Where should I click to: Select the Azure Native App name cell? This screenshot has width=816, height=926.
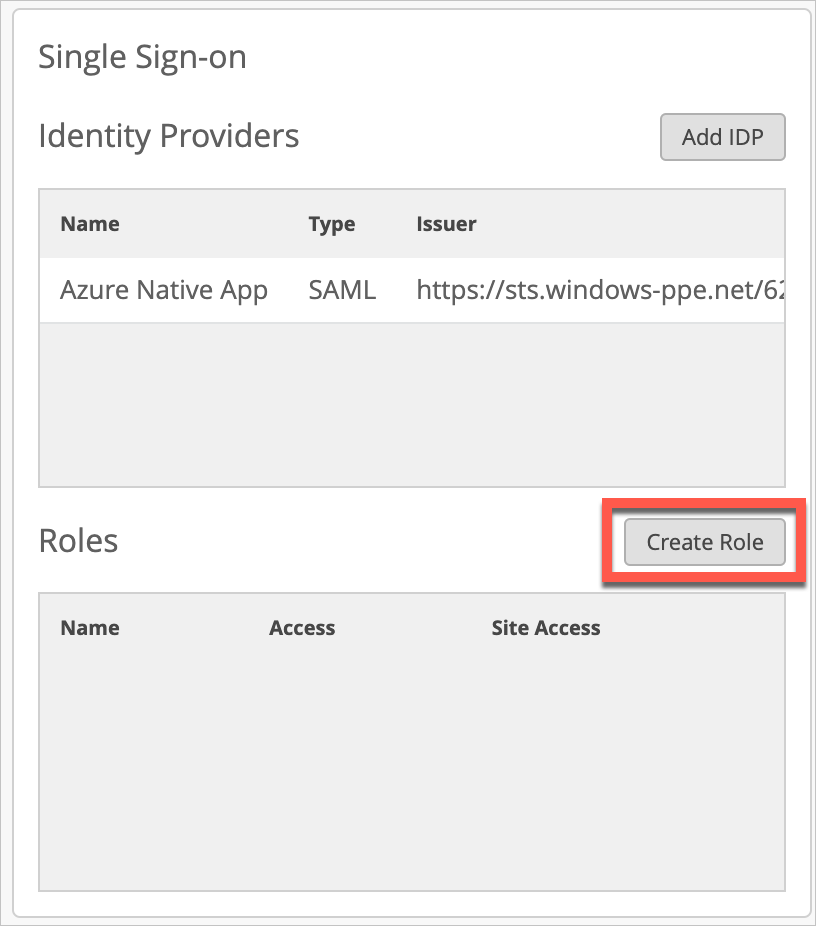click(163, 290)
